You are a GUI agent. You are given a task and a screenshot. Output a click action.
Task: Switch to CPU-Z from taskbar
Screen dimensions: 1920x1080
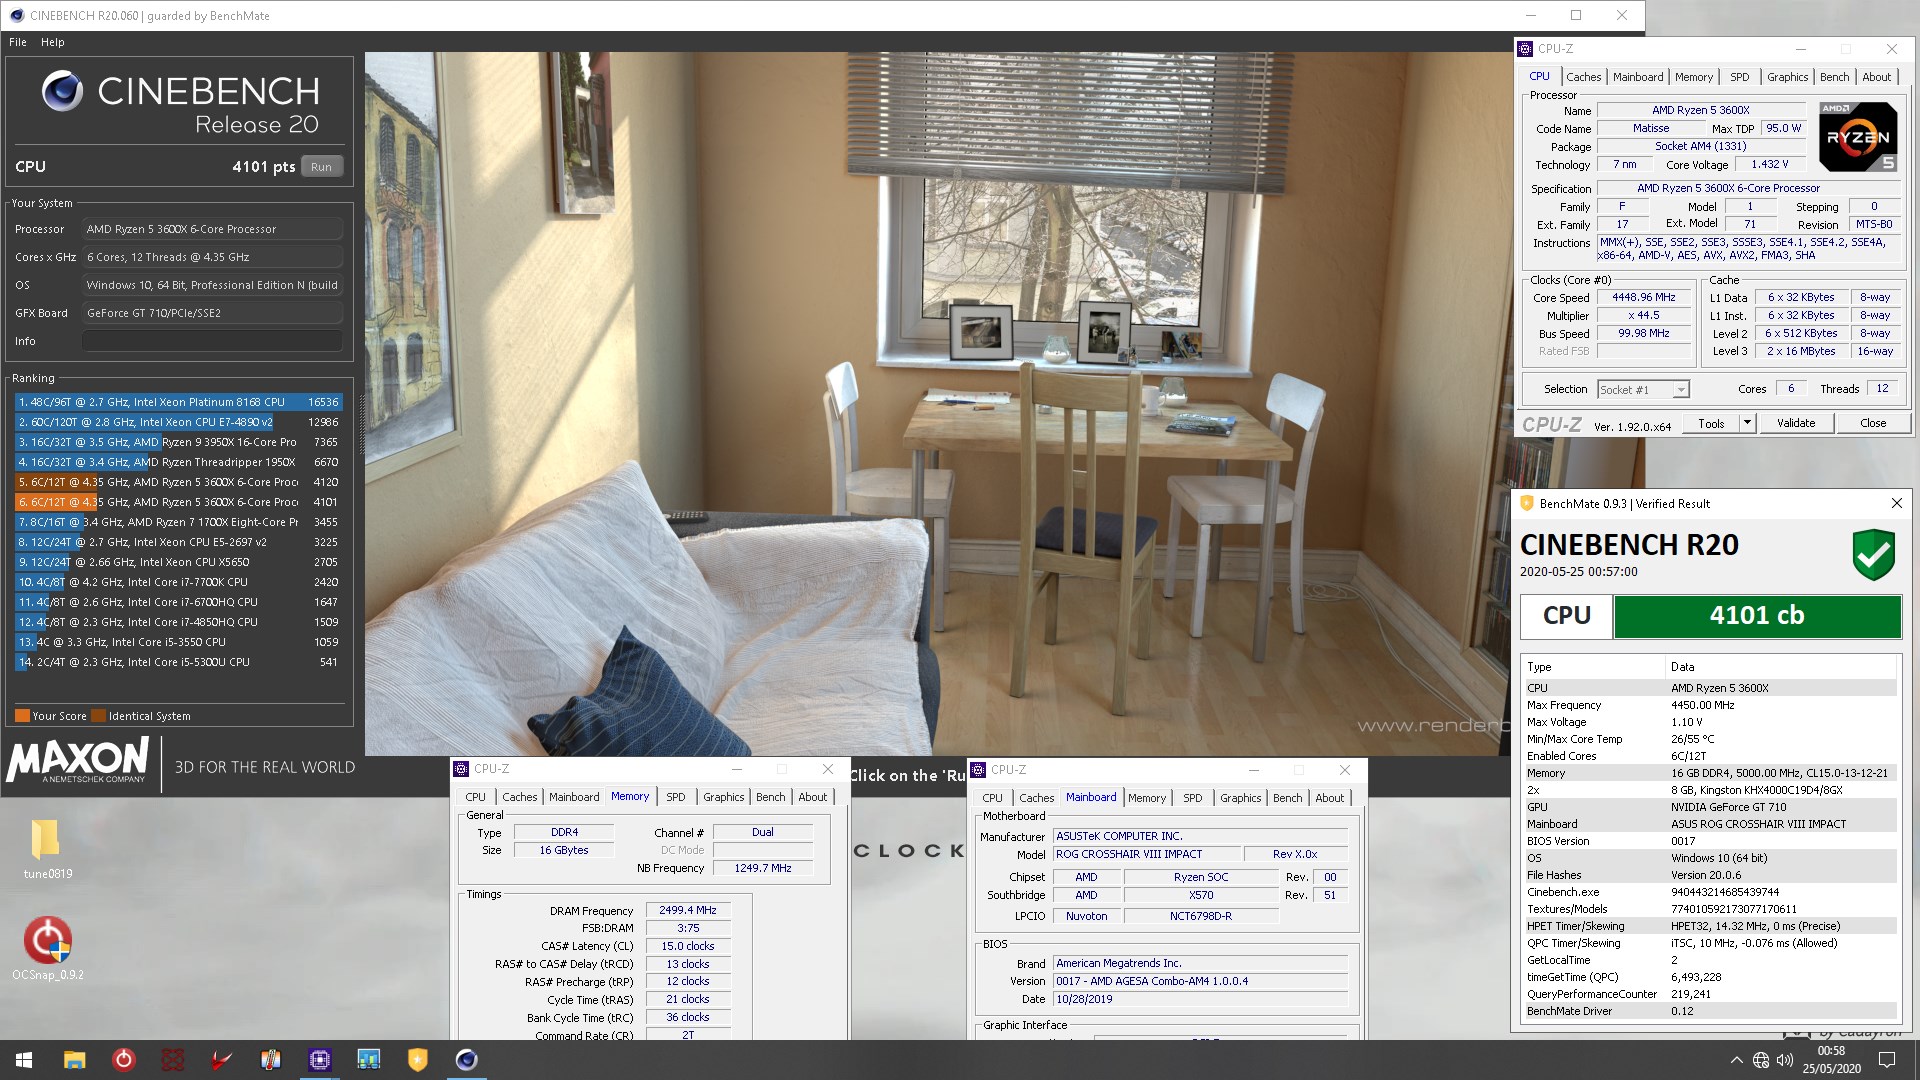click(320, 1060)
